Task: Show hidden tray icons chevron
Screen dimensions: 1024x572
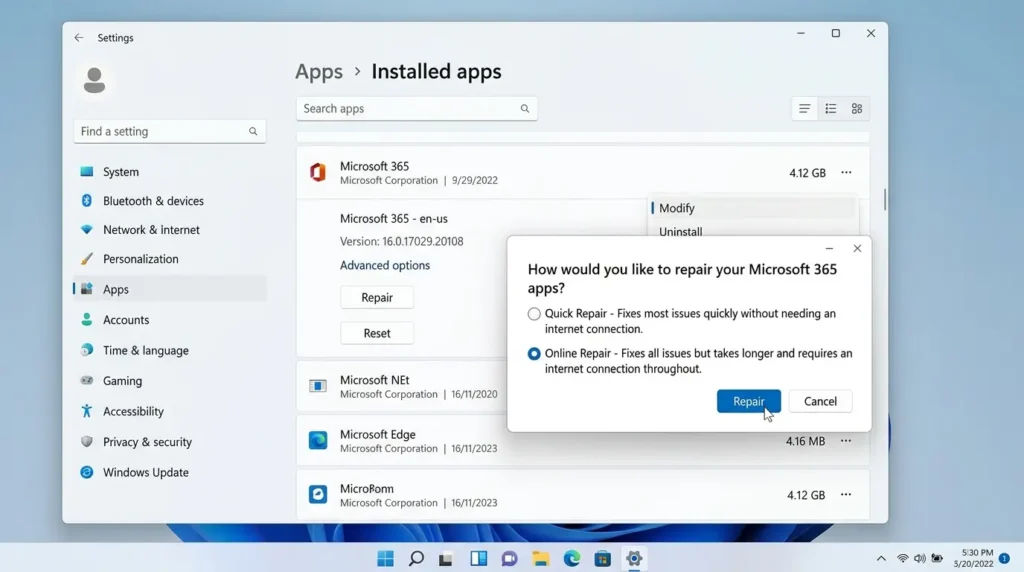Action: pos(881,558)
